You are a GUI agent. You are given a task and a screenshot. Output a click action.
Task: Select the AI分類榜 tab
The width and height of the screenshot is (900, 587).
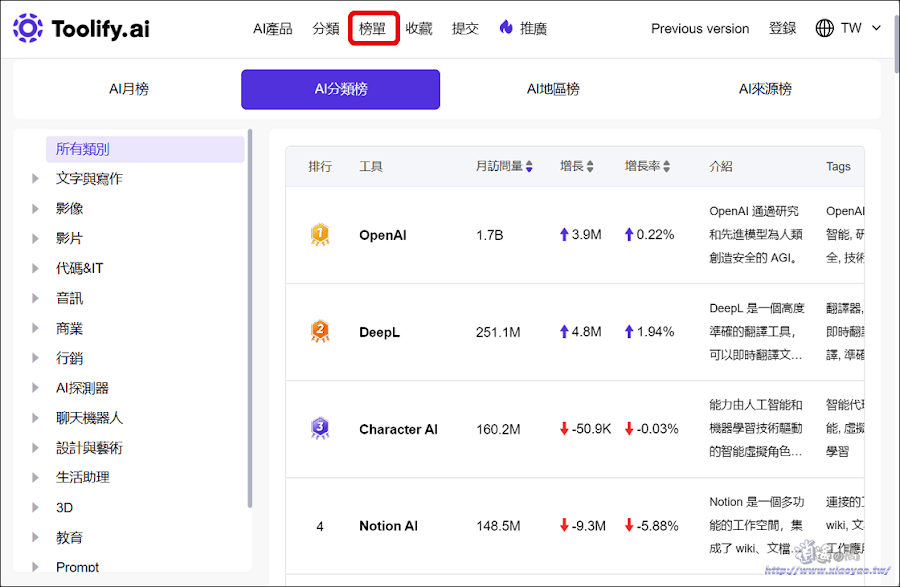tap(340, 89)
